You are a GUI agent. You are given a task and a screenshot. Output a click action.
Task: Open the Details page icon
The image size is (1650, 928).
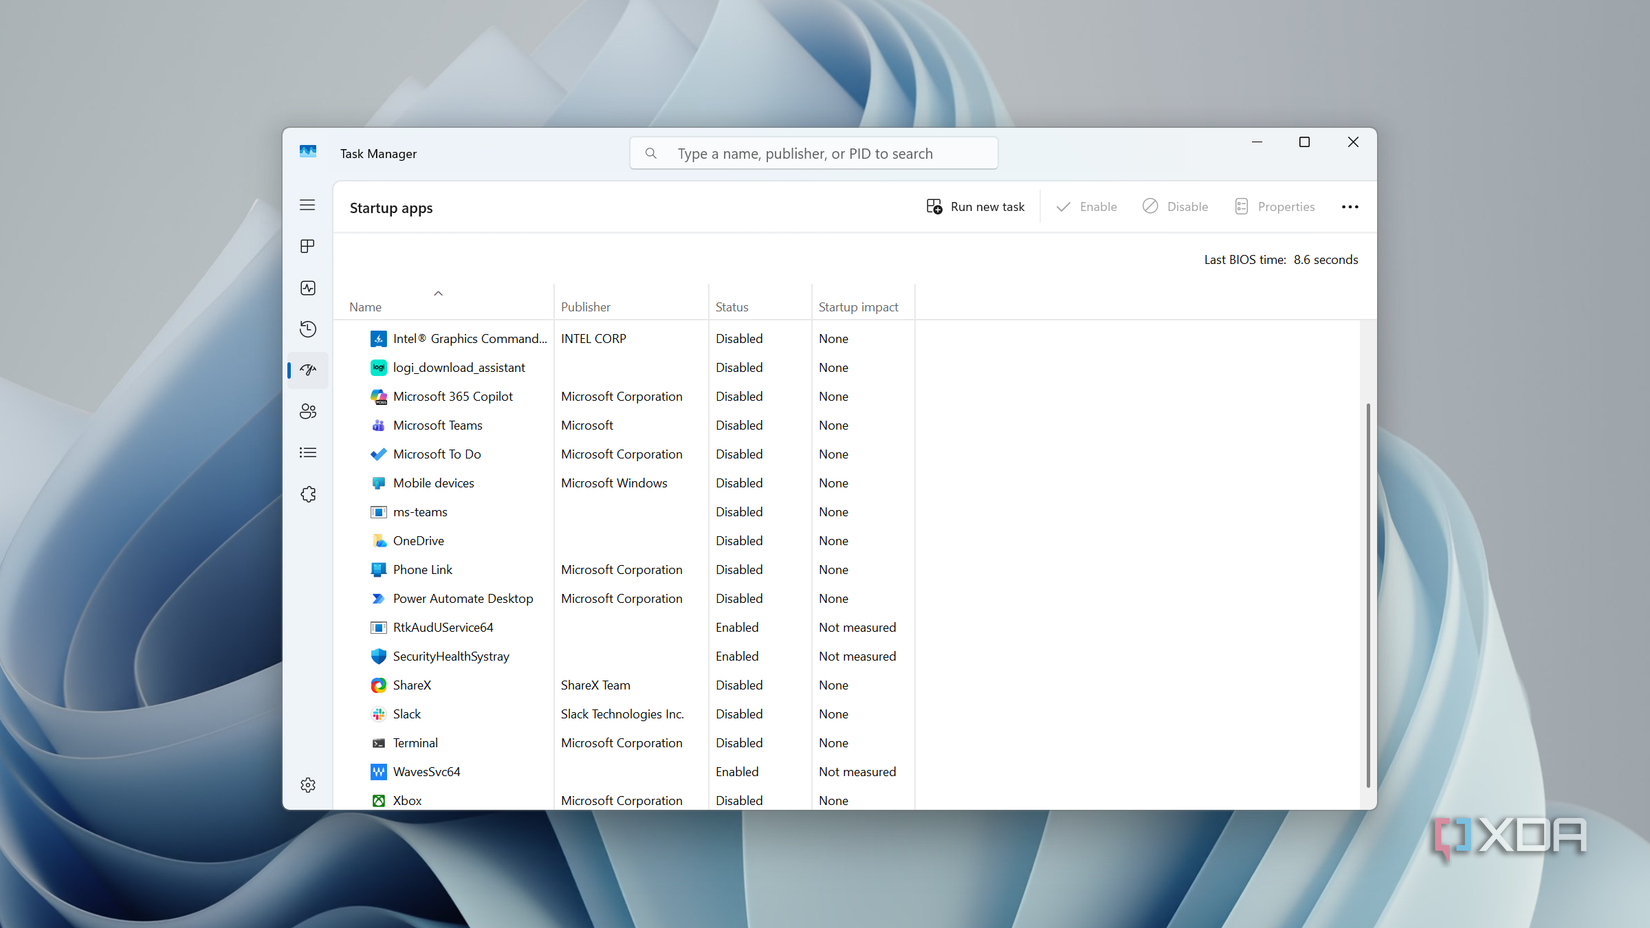click(x=308, y=453)
